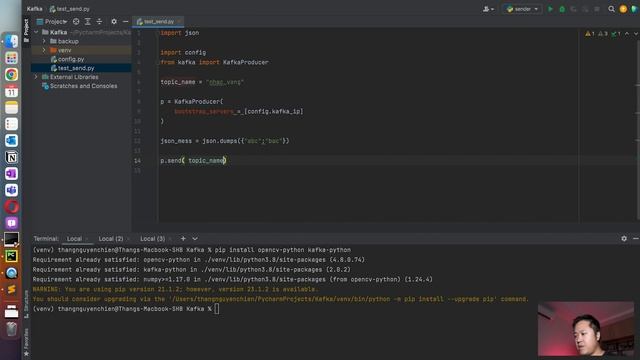Viewport: 640px width, 360px height.
Task: Open Launchpad from the Dock
Action: click(x=11, y=58)
